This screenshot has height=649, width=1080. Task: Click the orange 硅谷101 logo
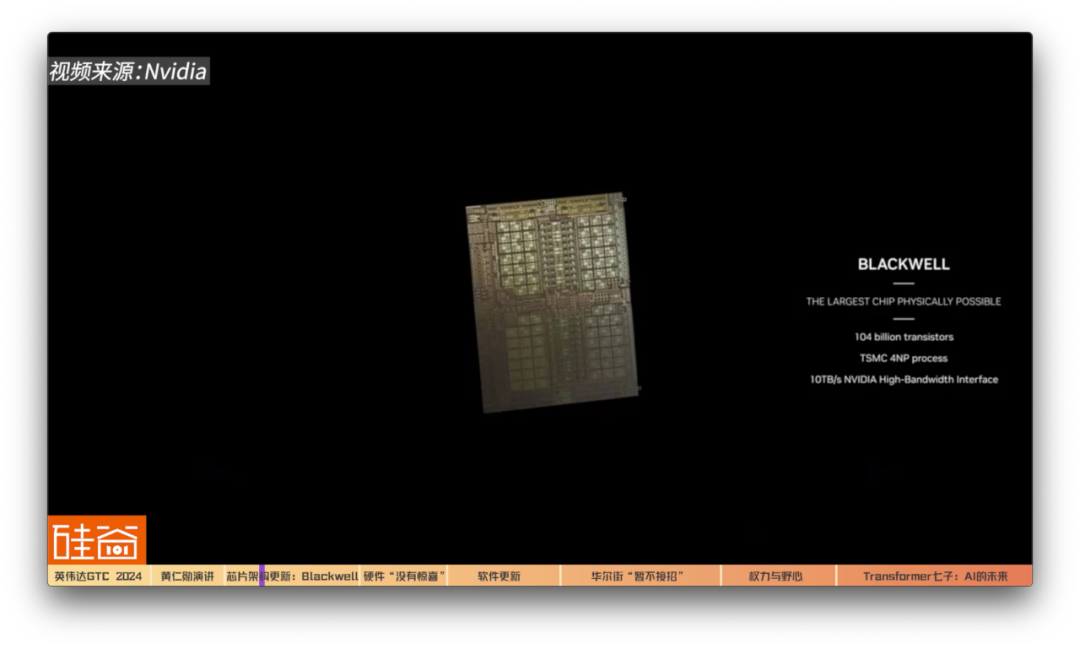point(96,540)
